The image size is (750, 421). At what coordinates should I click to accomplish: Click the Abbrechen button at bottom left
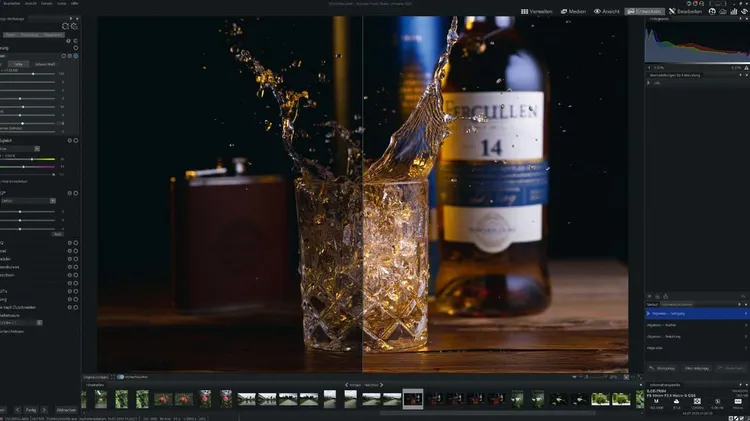(x=66, y=410)
